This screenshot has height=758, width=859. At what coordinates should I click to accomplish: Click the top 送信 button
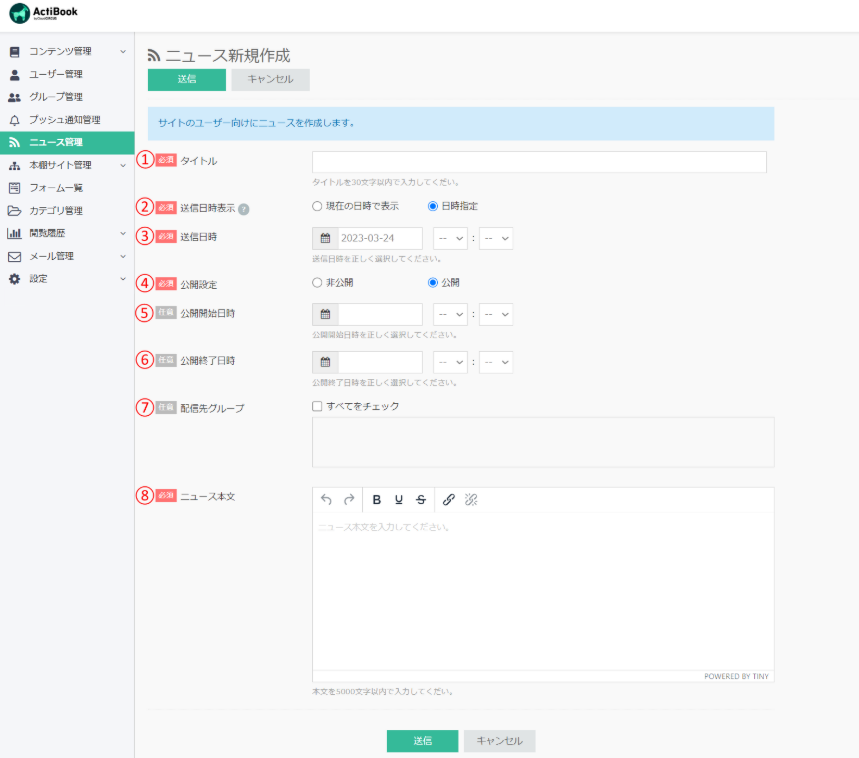coord(187,79)
